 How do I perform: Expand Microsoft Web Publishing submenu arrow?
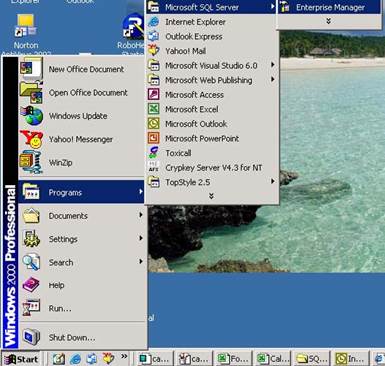click(273, 79)
